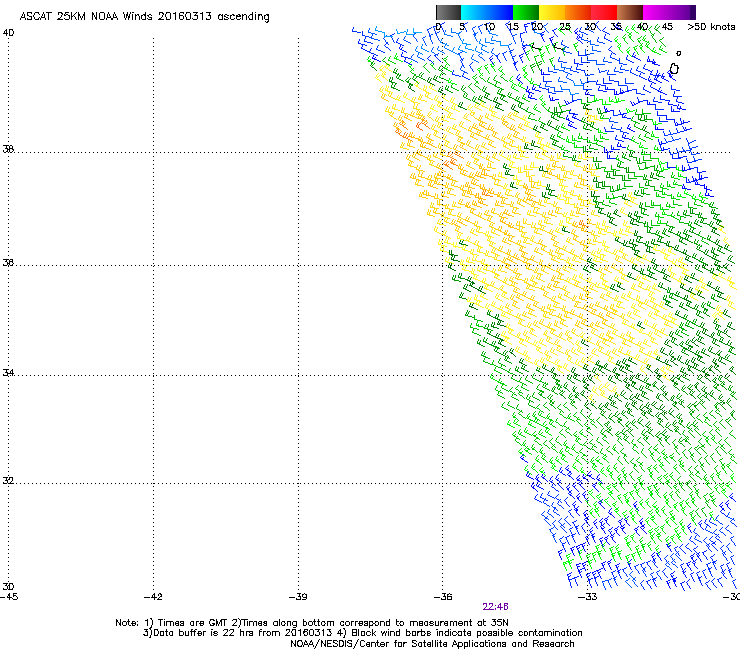Select the yellow 20-25 knots legend segment

click(552, 12)
